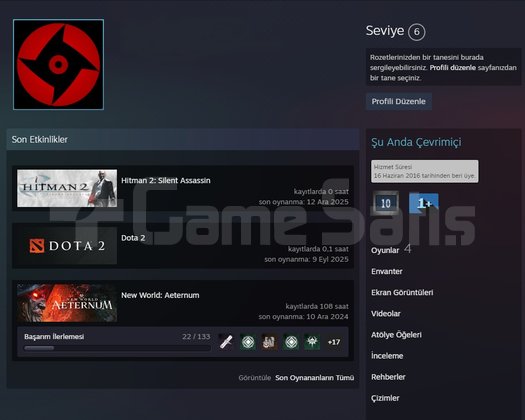Open the 10 years of service badge
The height and width of the screenshot is (420, 525).
(x=386, y=203)
